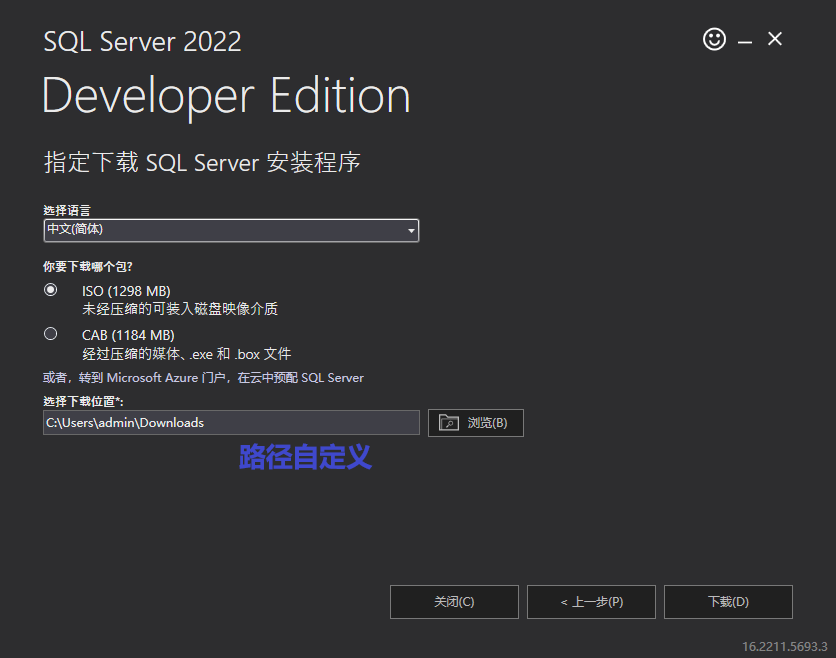The height and width of the screenshot is (658, 836).
Task: Click the ISO description 未经压缩的可装入磁盘映像介质
Action: click(180, 309)
